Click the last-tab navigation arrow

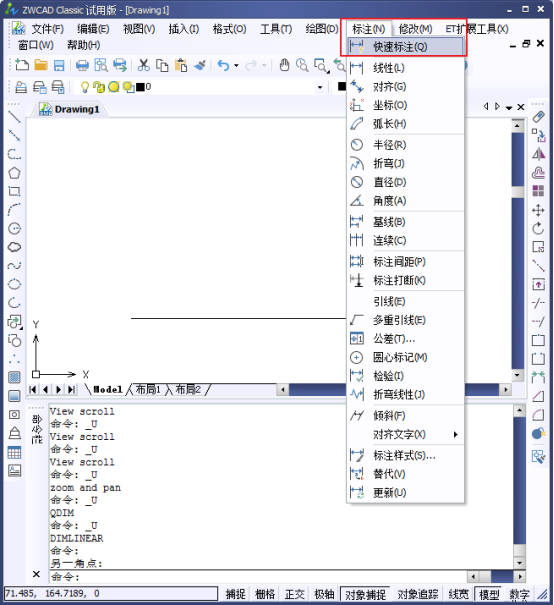[71, 389]
